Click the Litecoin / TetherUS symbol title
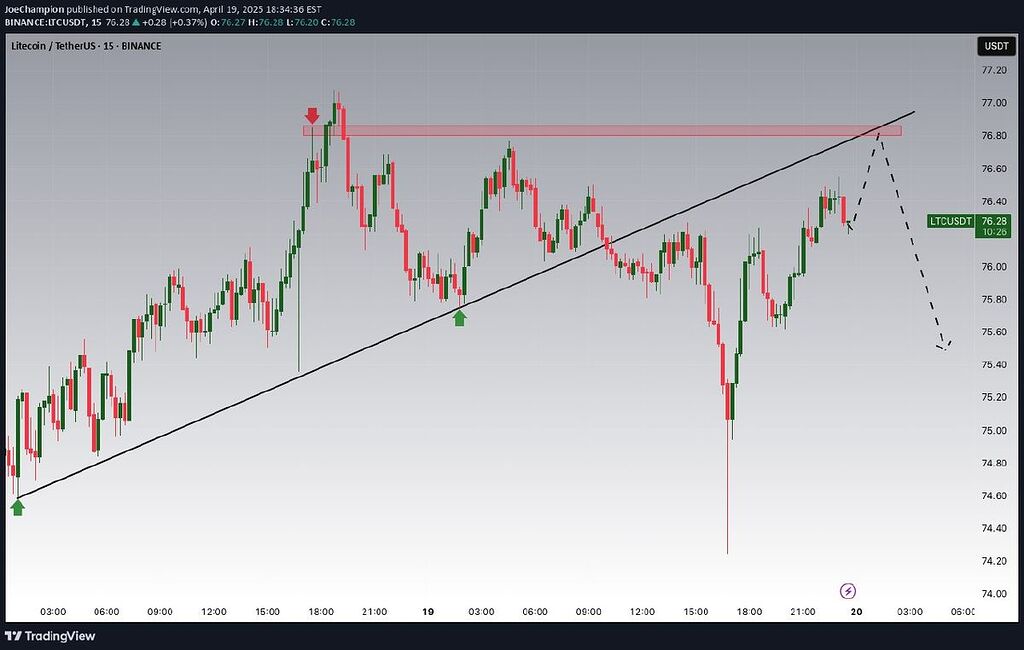The height and width of the screenshot is (650, 1024). pyautogui.click(x=86, y=46)
